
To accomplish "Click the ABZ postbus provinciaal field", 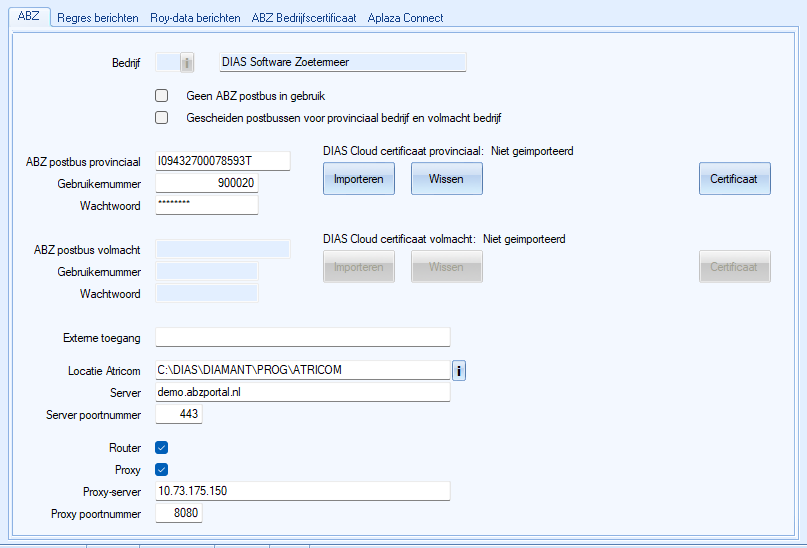I will [x=223, y=161].
